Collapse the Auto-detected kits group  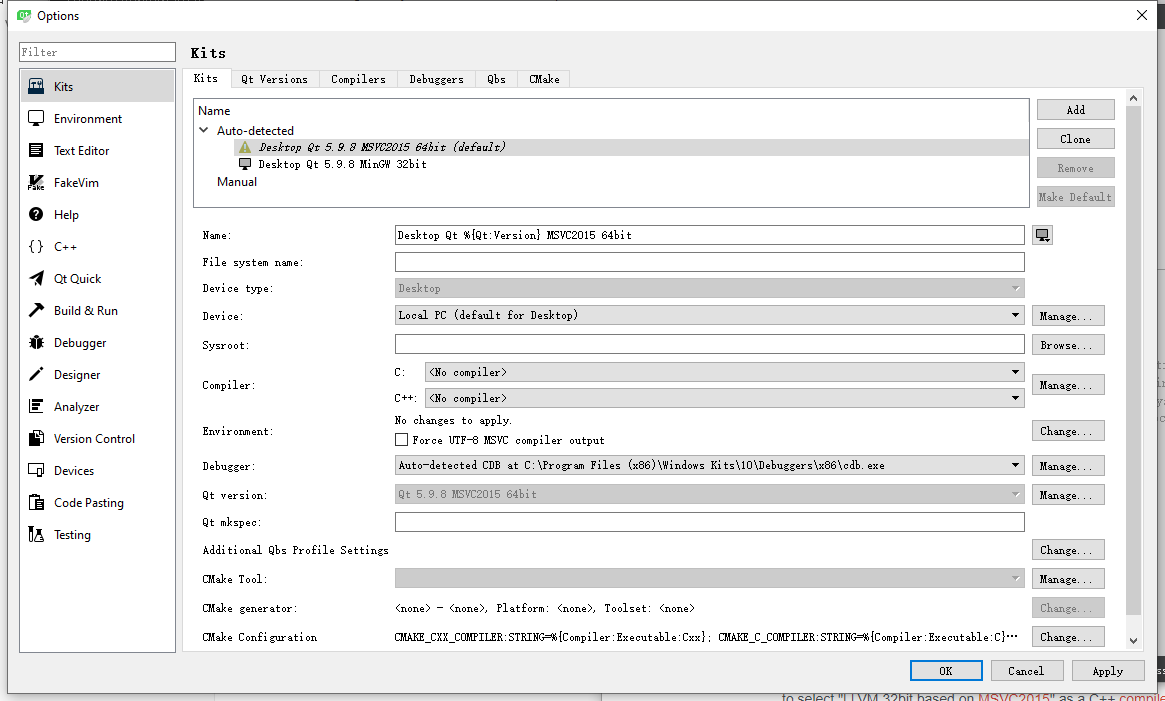(x=204, y=130)
